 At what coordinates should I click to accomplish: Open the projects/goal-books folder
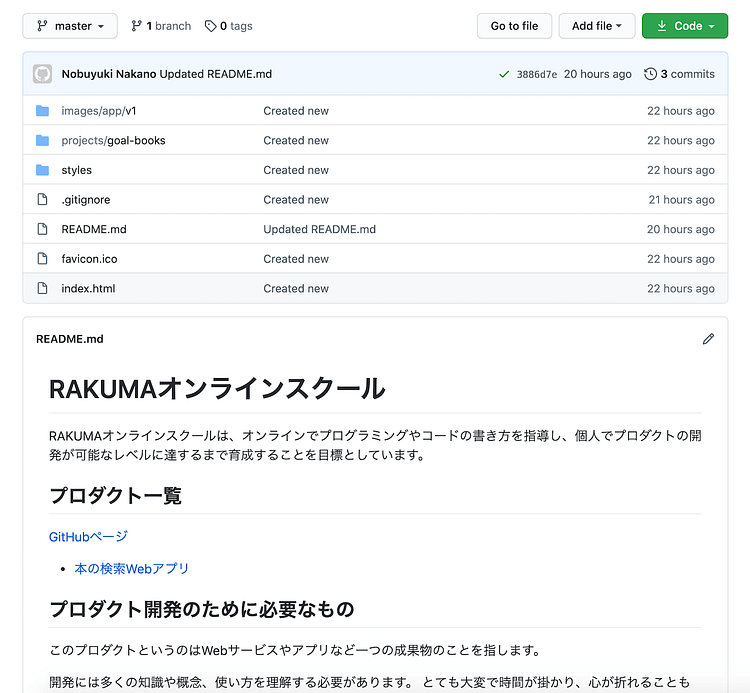[x=113, y=141]
